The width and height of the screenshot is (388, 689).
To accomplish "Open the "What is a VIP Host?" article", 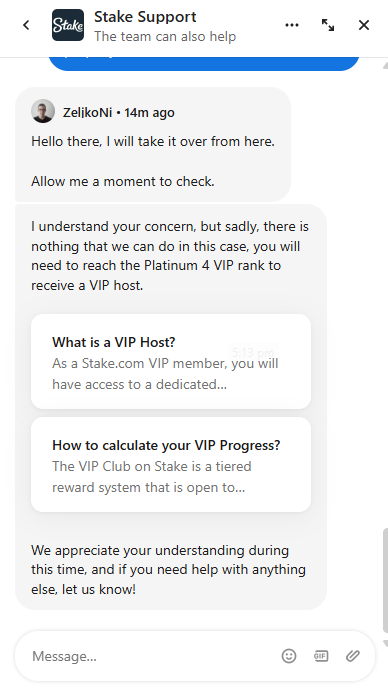I will coord(171,361).
